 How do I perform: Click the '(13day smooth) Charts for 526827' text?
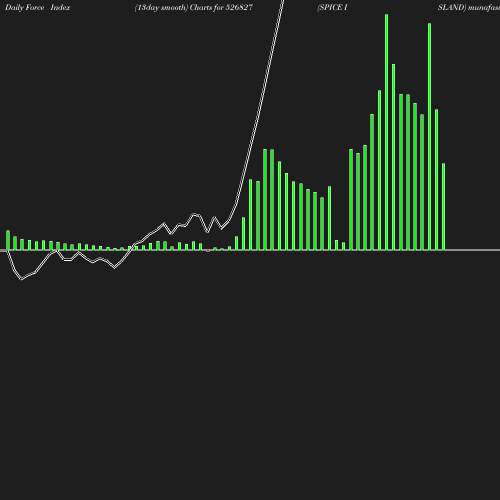coord(194,8)
